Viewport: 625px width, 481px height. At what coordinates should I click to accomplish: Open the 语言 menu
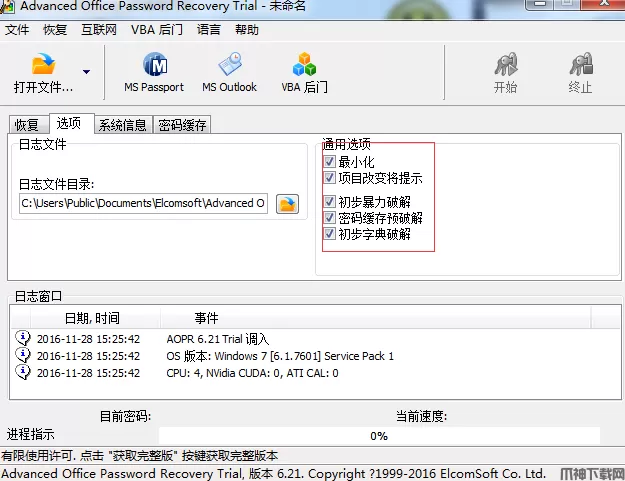pyautogui.click(x=208, y=30)
